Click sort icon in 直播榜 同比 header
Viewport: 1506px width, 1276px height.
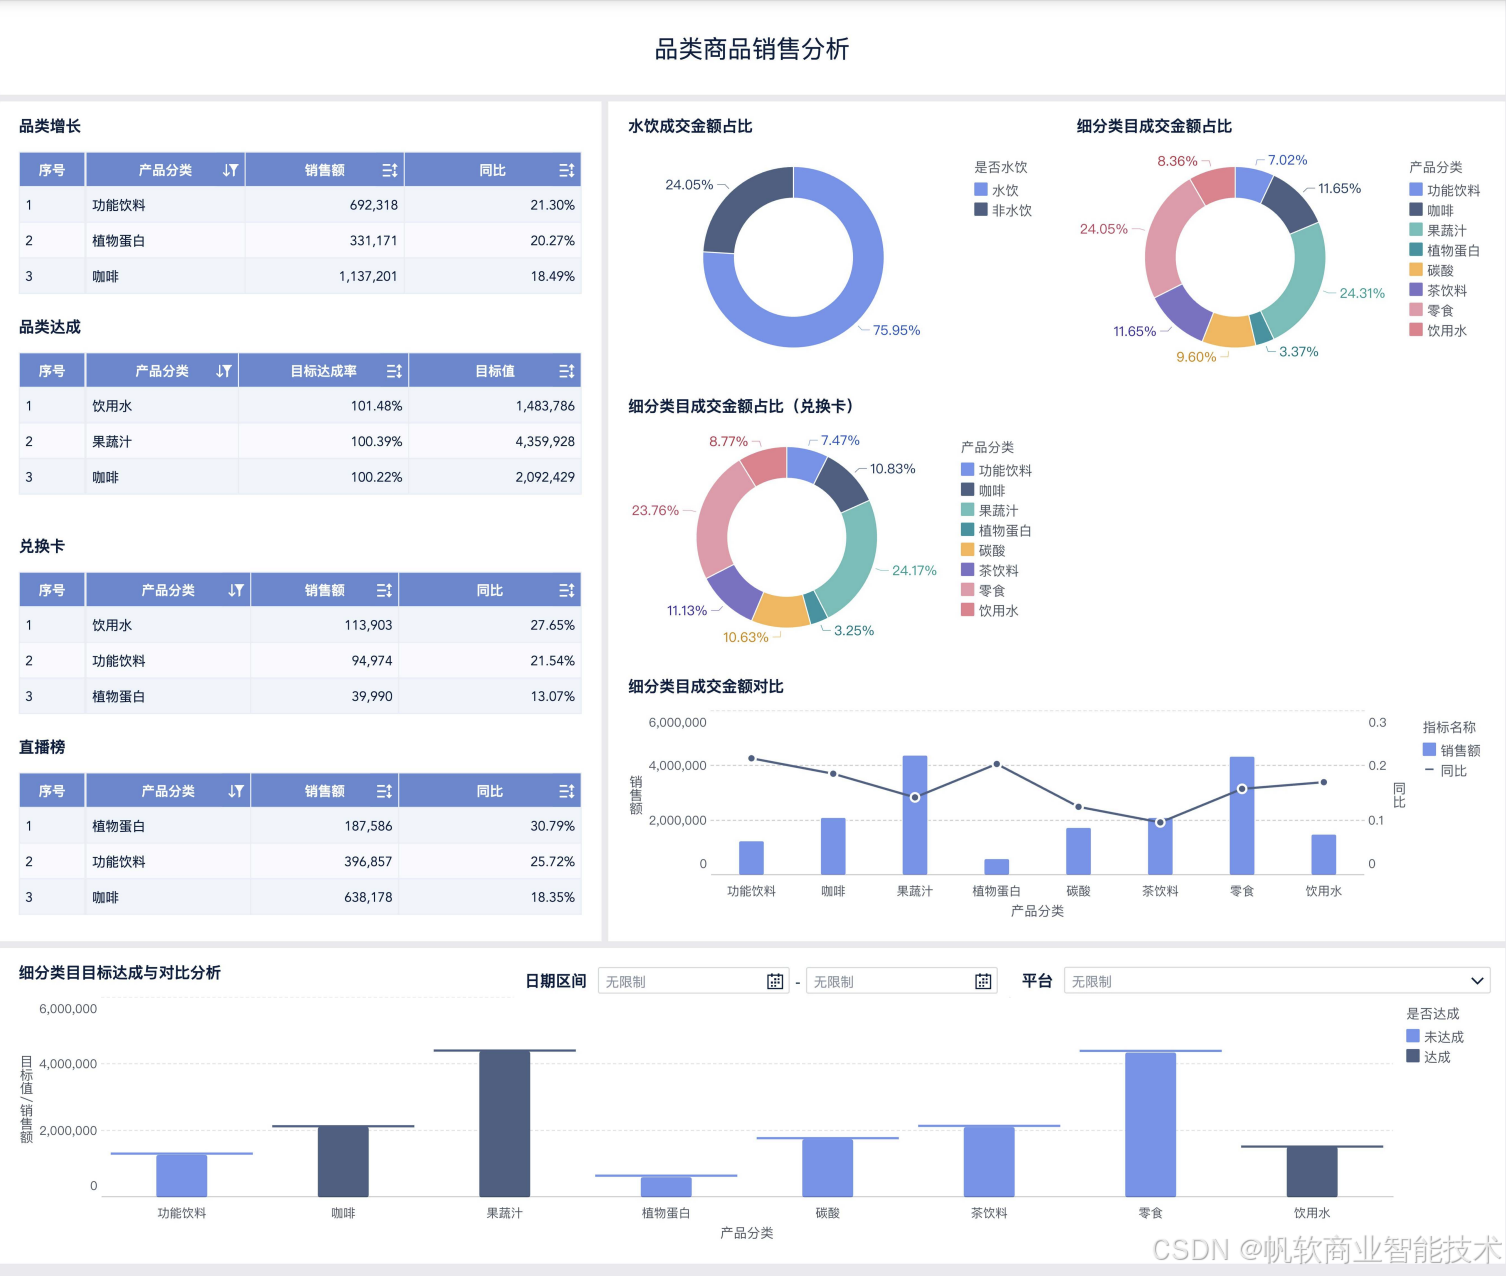click(567, 791)
